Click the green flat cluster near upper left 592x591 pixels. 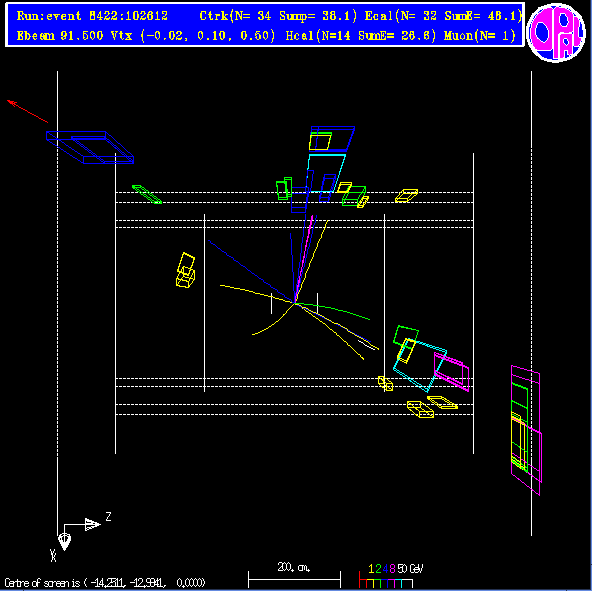pos(147,194)
